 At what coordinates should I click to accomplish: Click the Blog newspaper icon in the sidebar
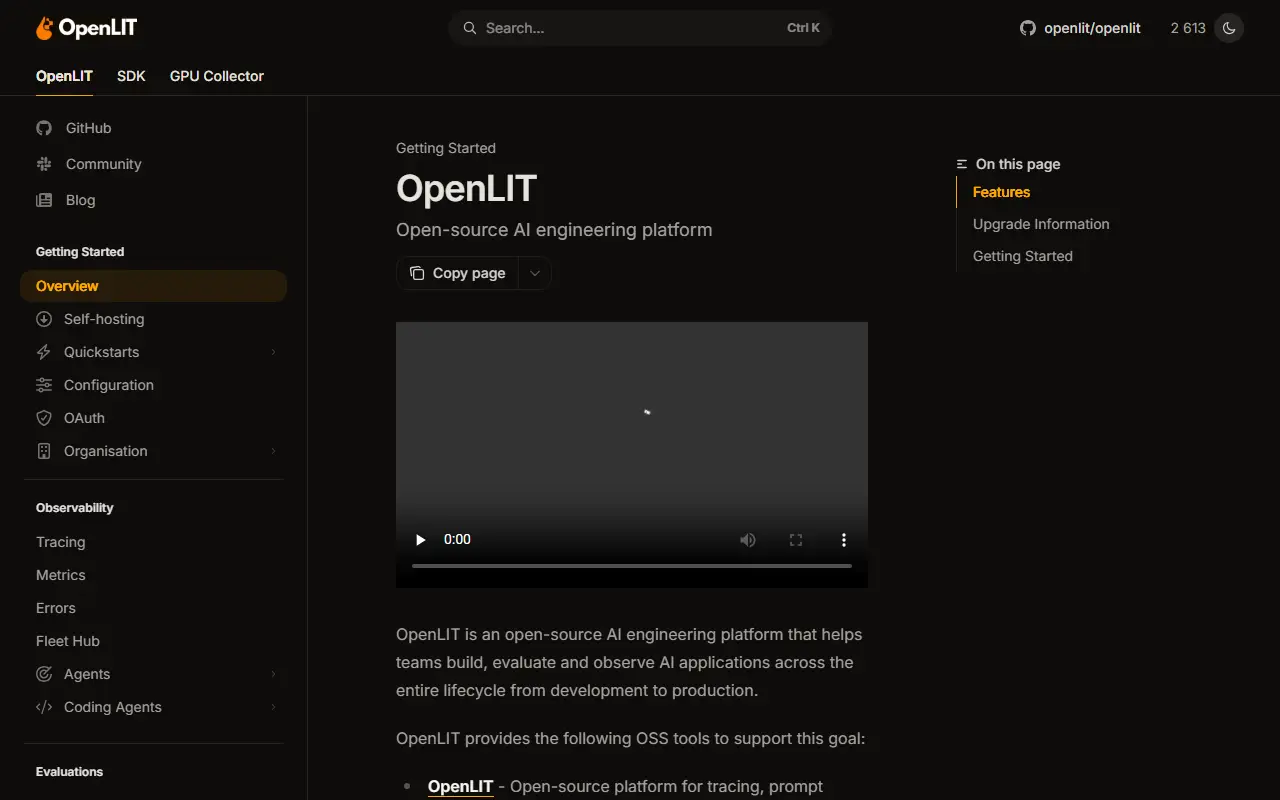point(44,200)
